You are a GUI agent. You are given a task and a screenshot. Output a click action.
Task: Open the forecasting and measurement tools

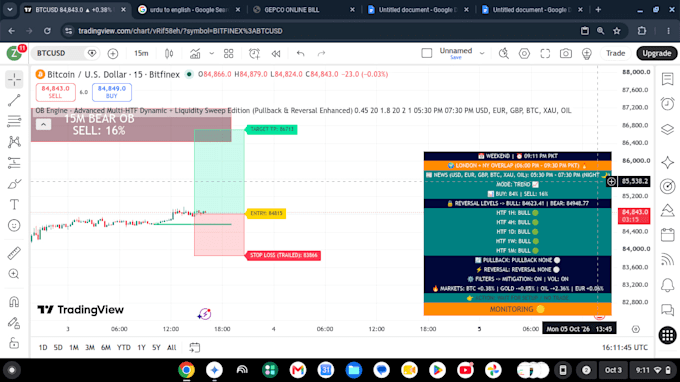14,163
